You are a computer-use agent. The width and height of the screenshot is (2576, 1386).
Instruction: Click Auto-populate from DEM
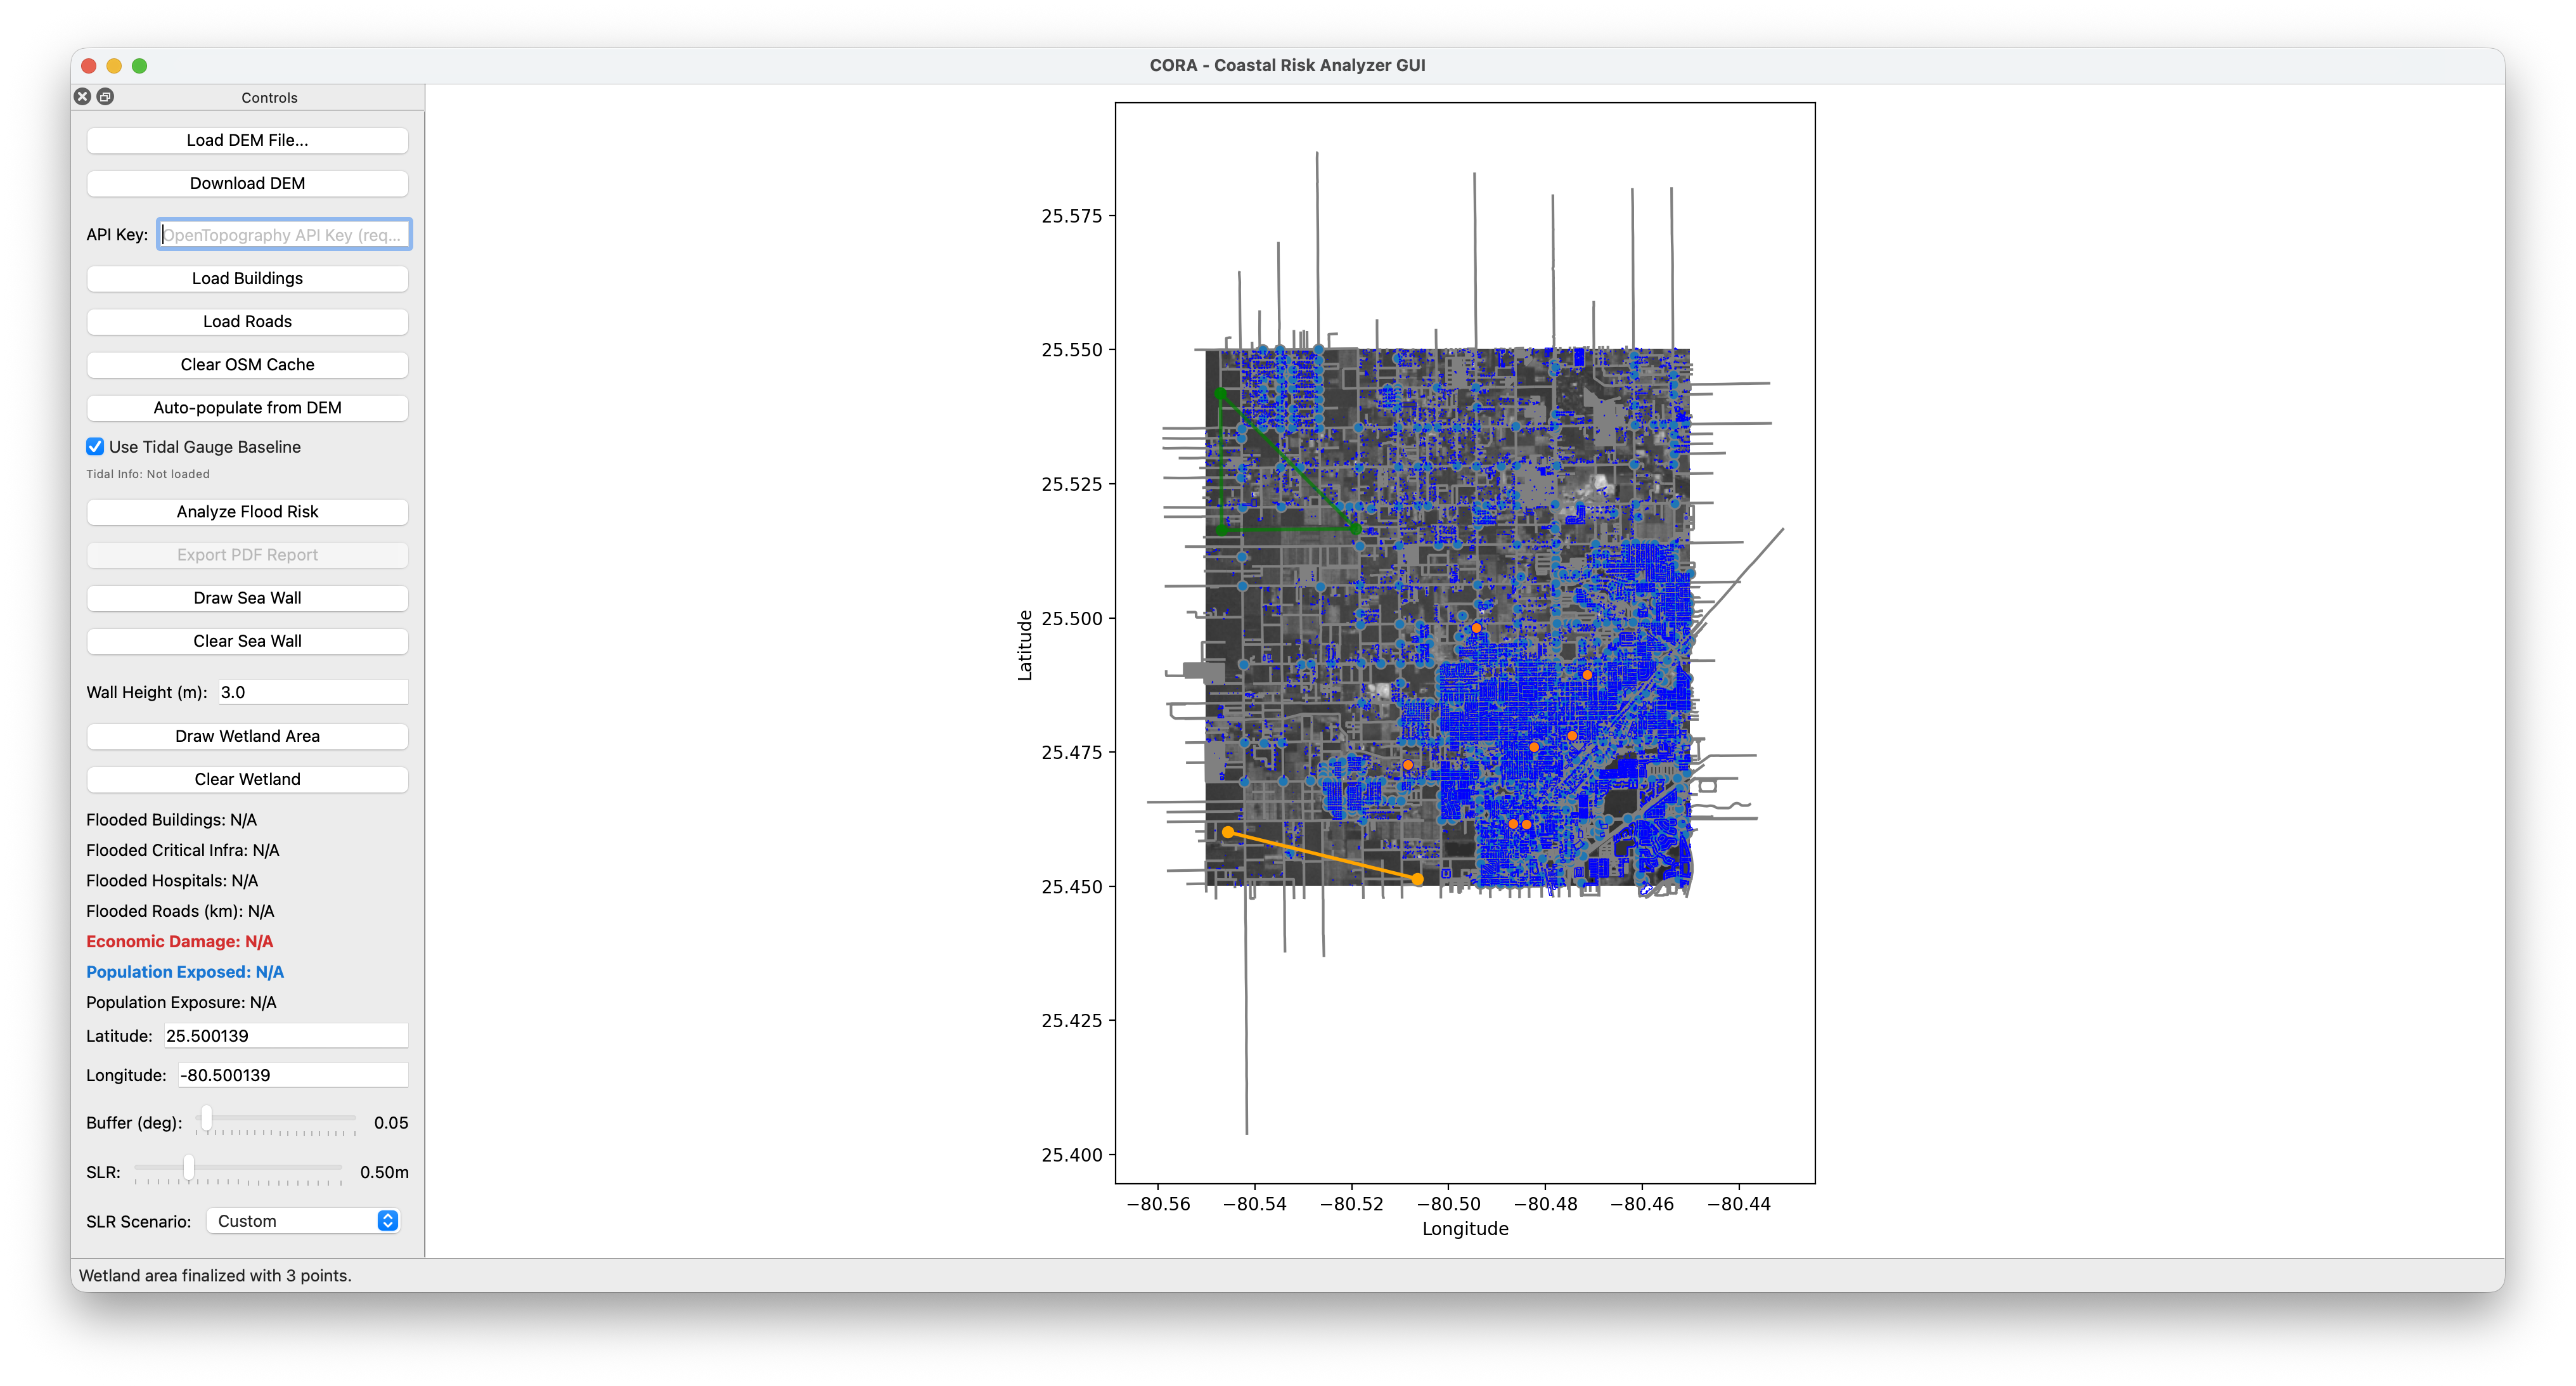[x=247, y=408]
